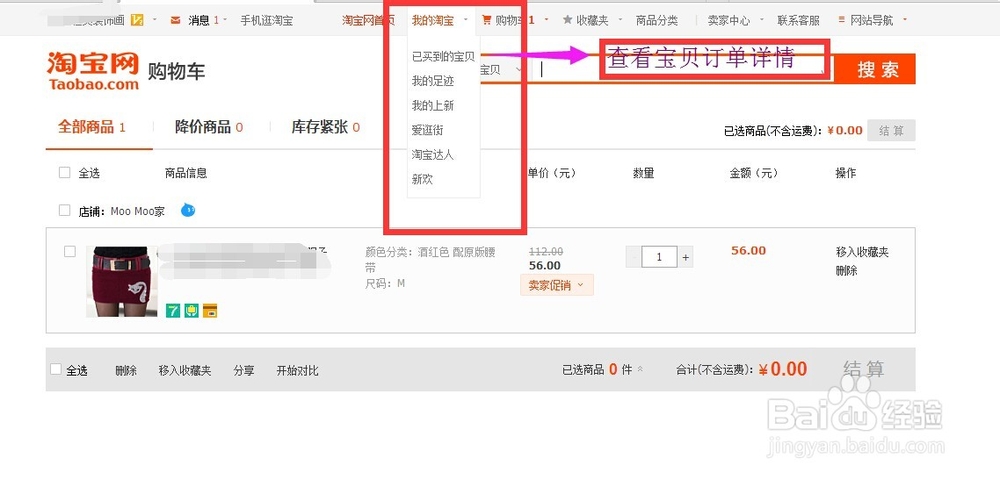Tick the 全选 checkbox in bottom bar

coord(56,369)
